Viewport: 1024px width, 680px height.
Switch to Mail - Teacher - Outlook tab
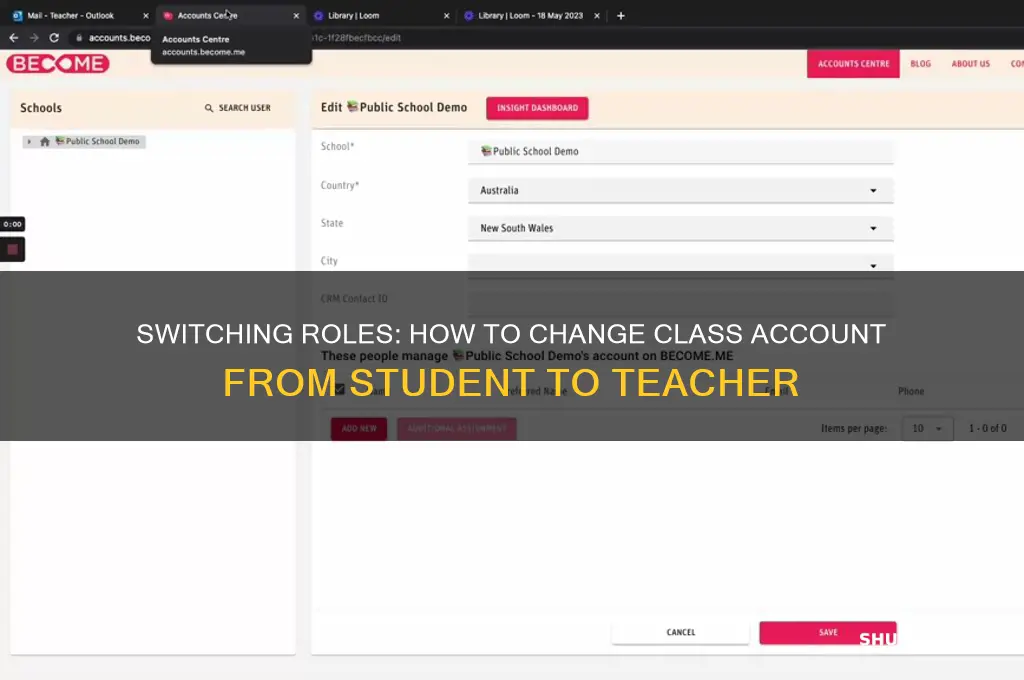(x=71, y=16)
